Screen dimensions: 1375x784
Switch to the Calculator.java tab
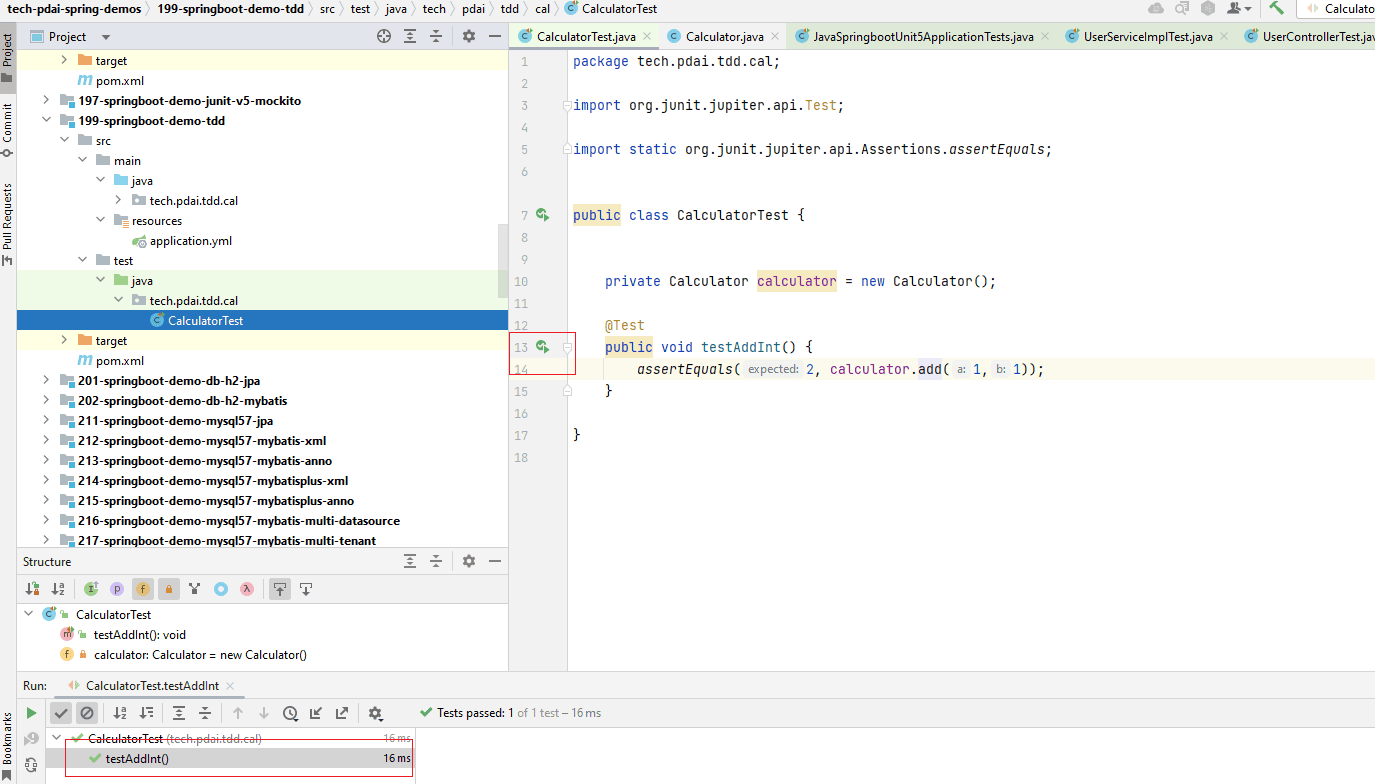tap(724, 37)
